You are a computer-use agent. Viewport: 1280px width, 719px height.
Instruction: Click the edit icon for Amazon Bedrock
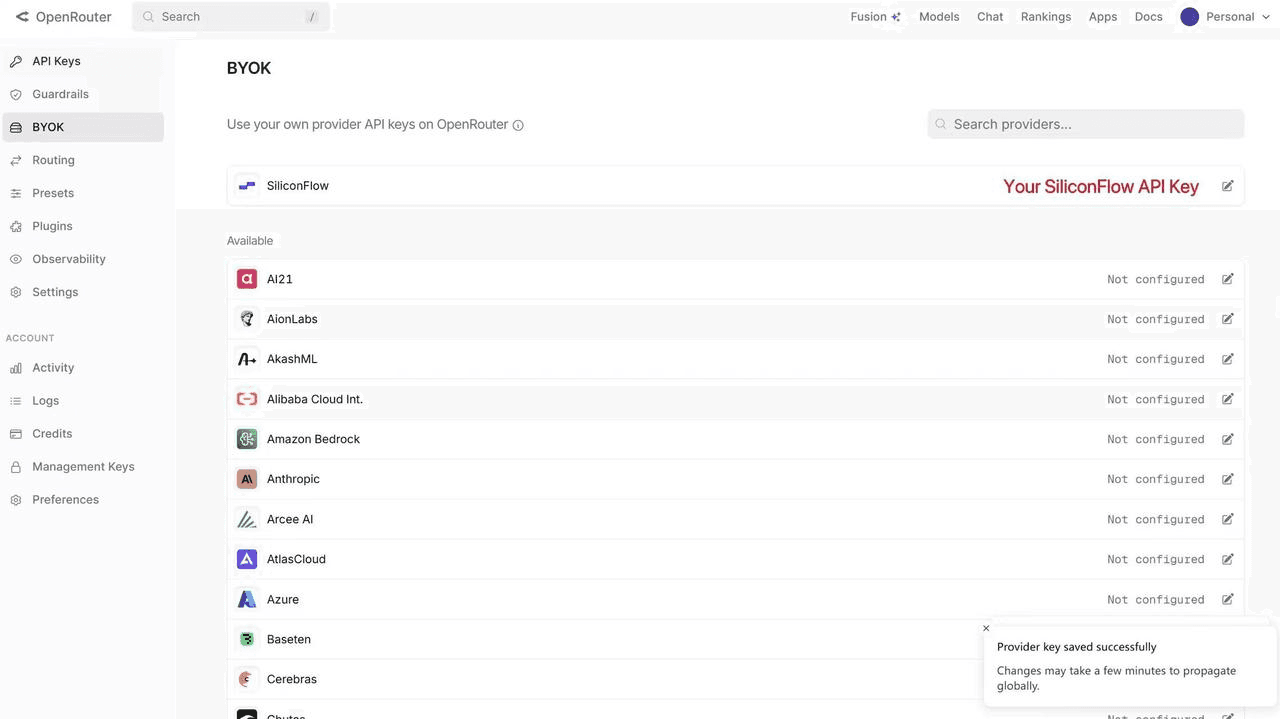[1228, 439]
